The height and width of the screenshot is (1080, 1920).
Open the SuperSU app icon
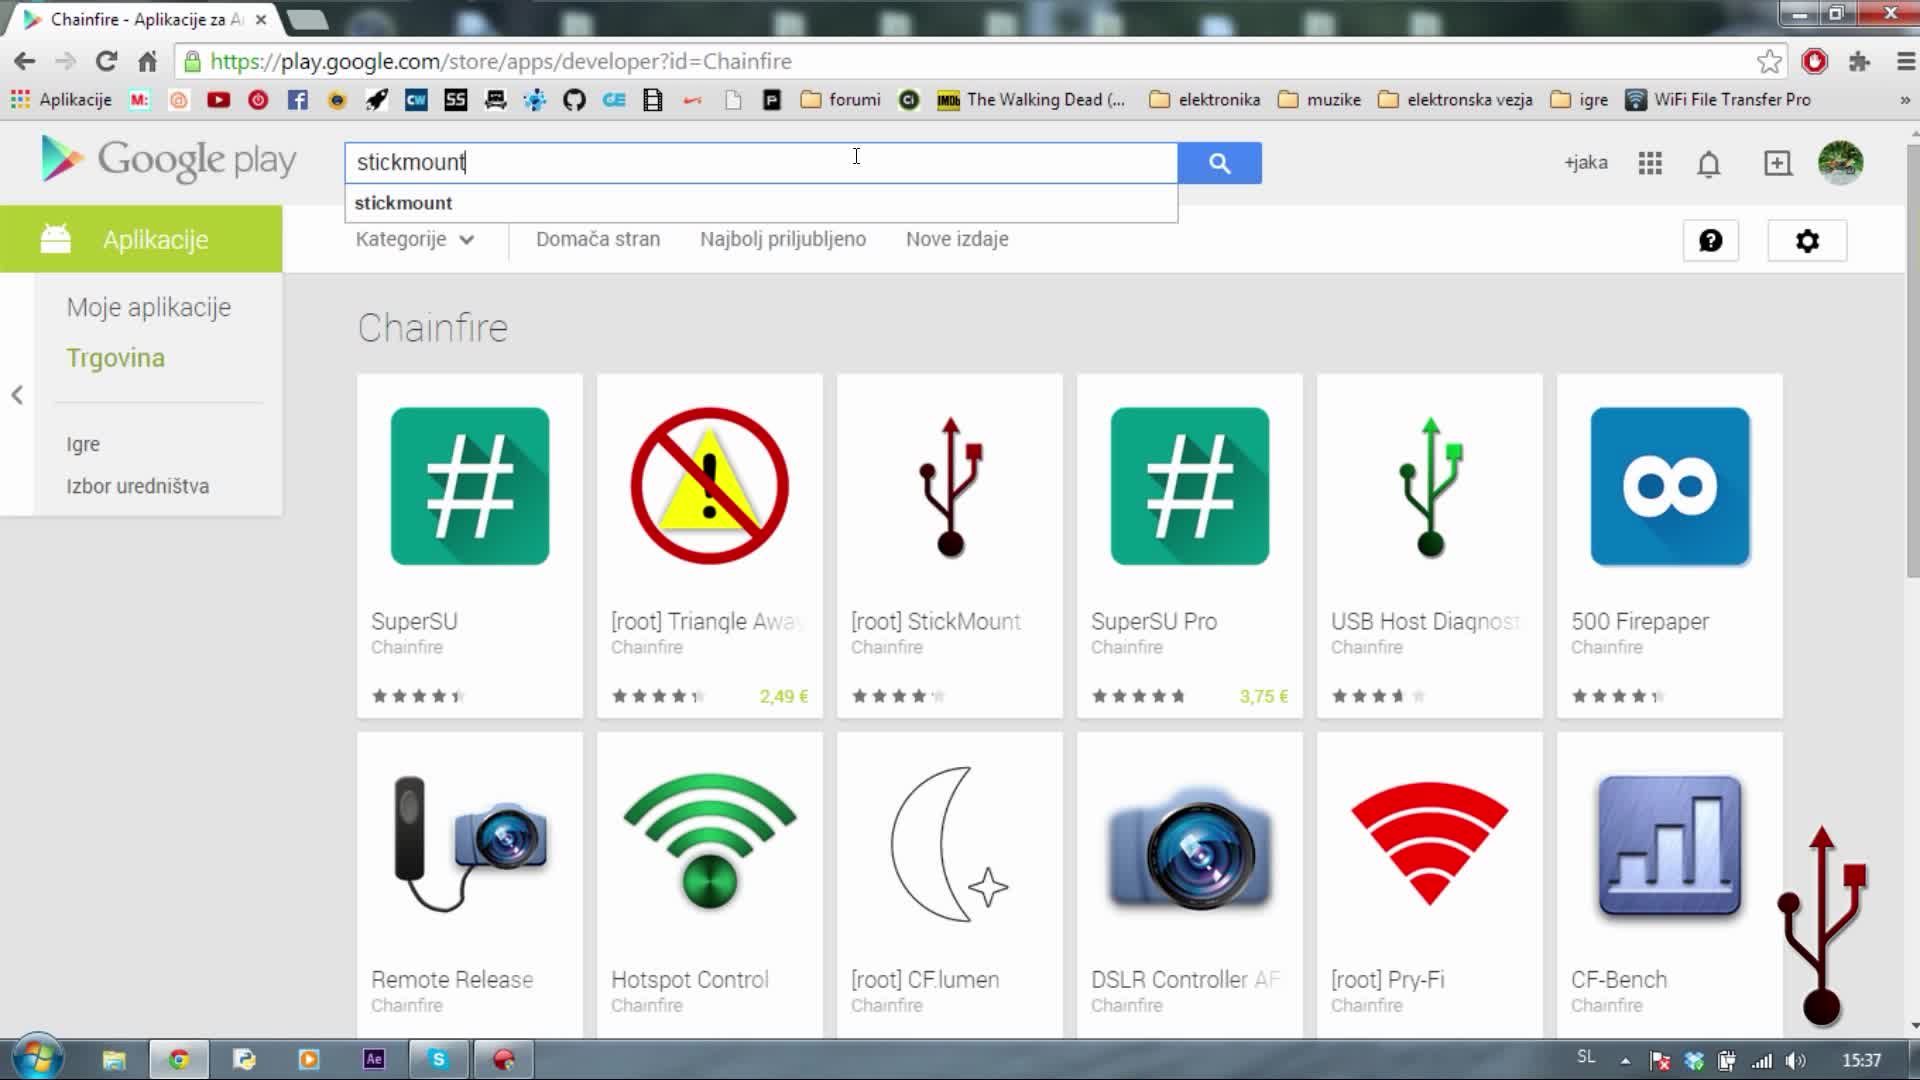click(x=469, y=486)
